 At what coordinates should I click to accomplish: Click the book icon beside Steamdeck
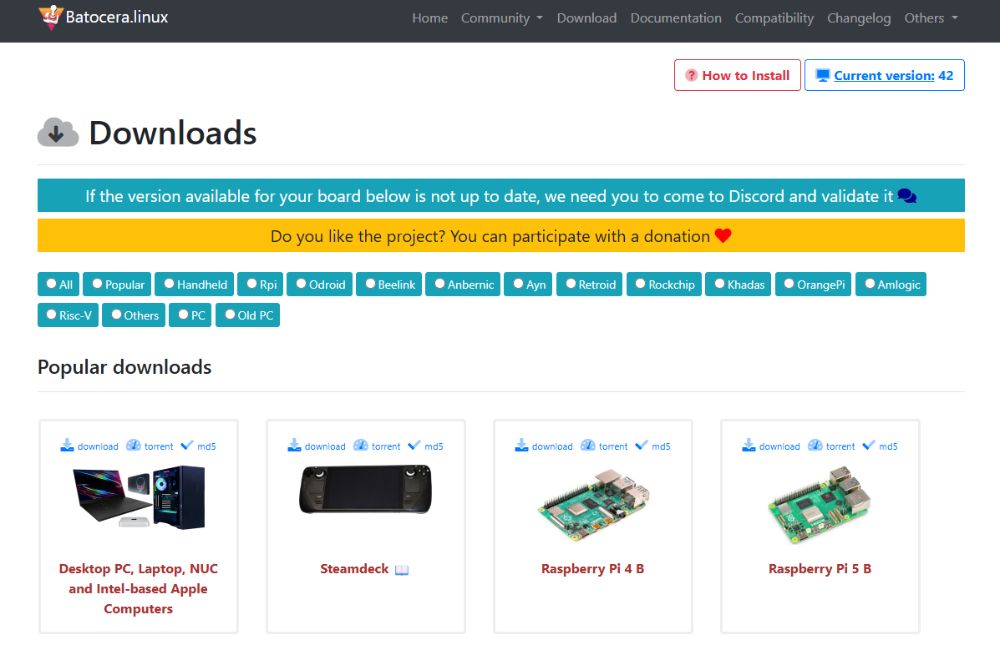pos(402,569)
